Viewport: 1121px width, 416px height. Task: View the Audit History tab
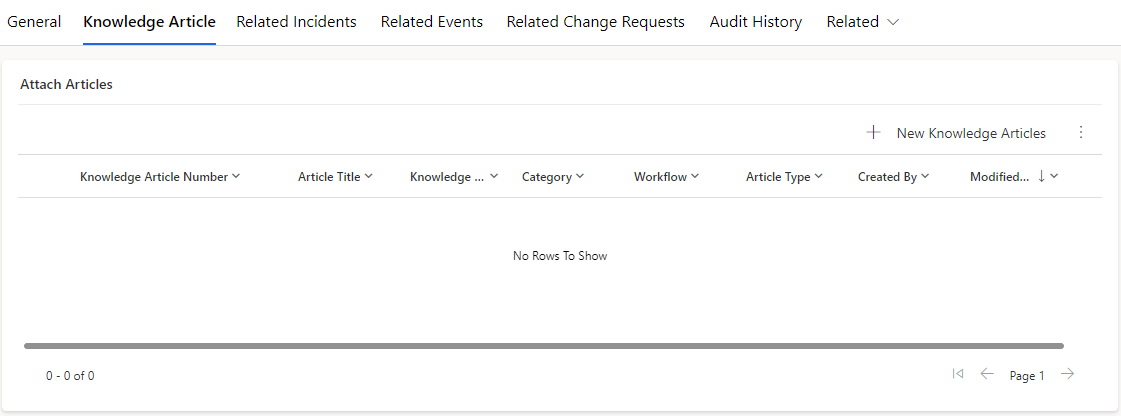pos(756,22)
